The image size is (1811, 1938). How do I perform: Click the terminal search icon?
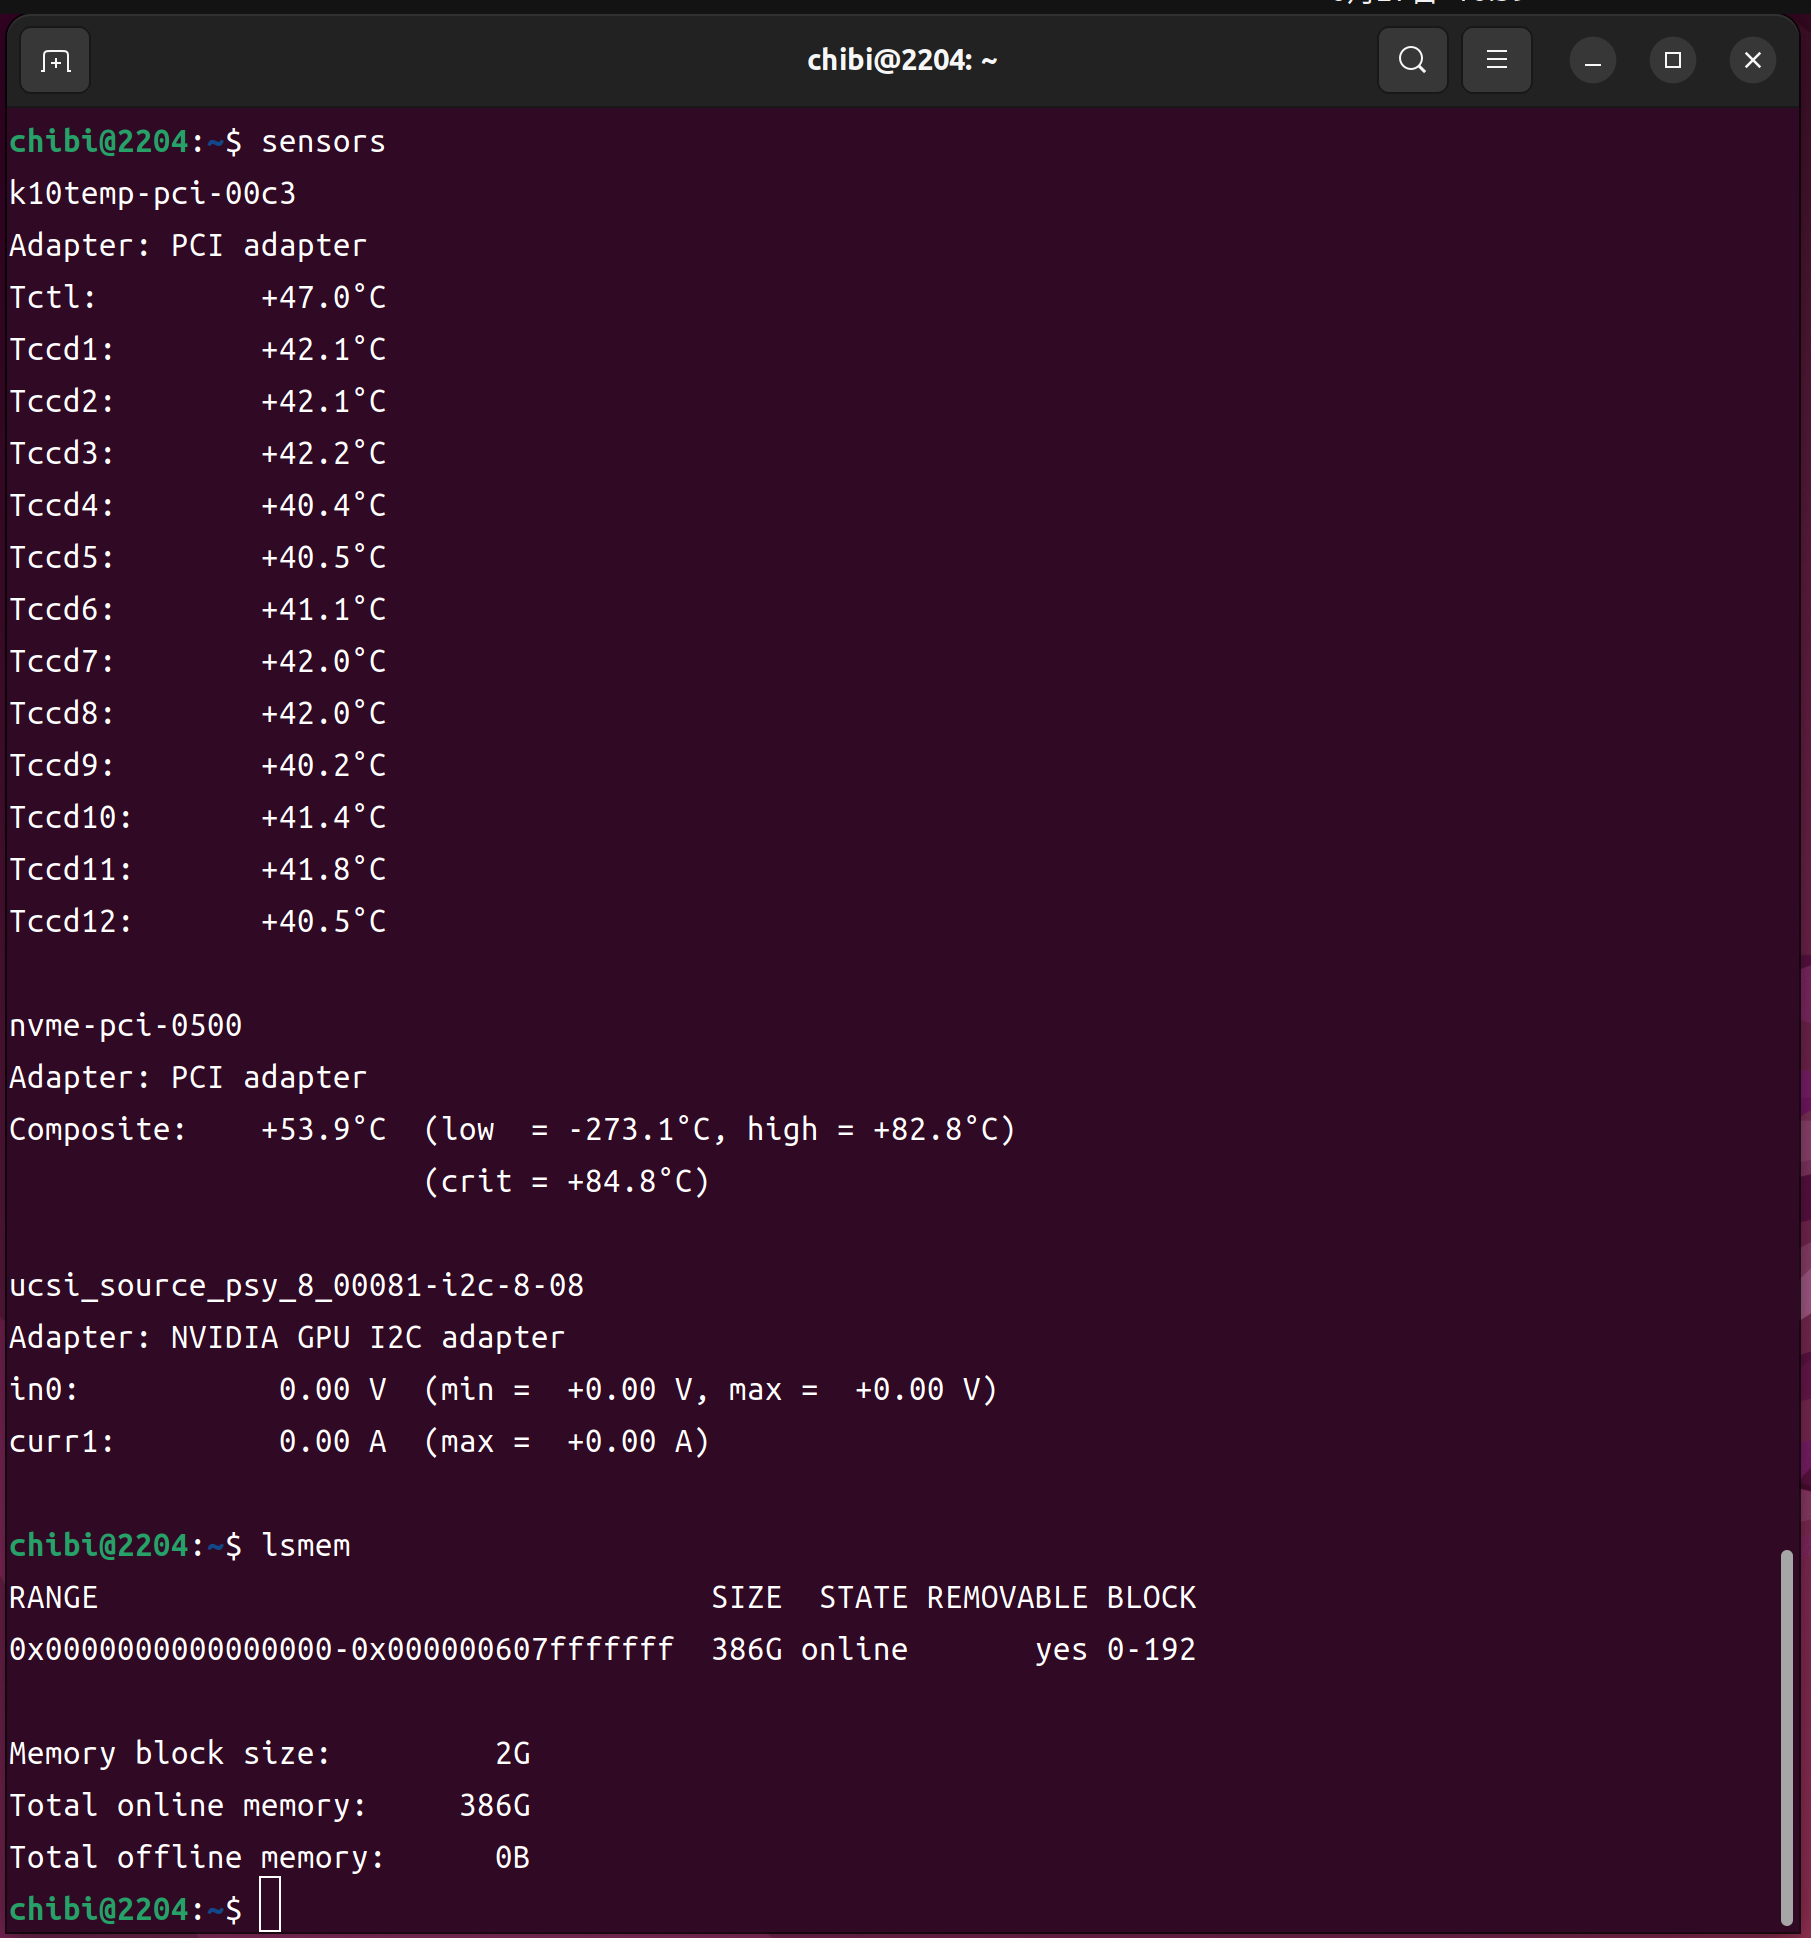coord(1412,61)
